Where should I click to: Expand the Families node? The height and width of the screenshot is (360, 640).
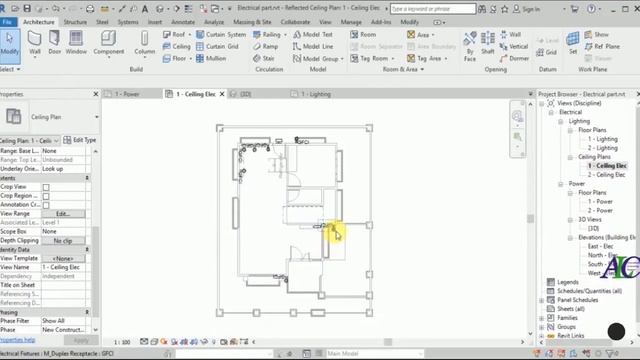tap(542, 318)
